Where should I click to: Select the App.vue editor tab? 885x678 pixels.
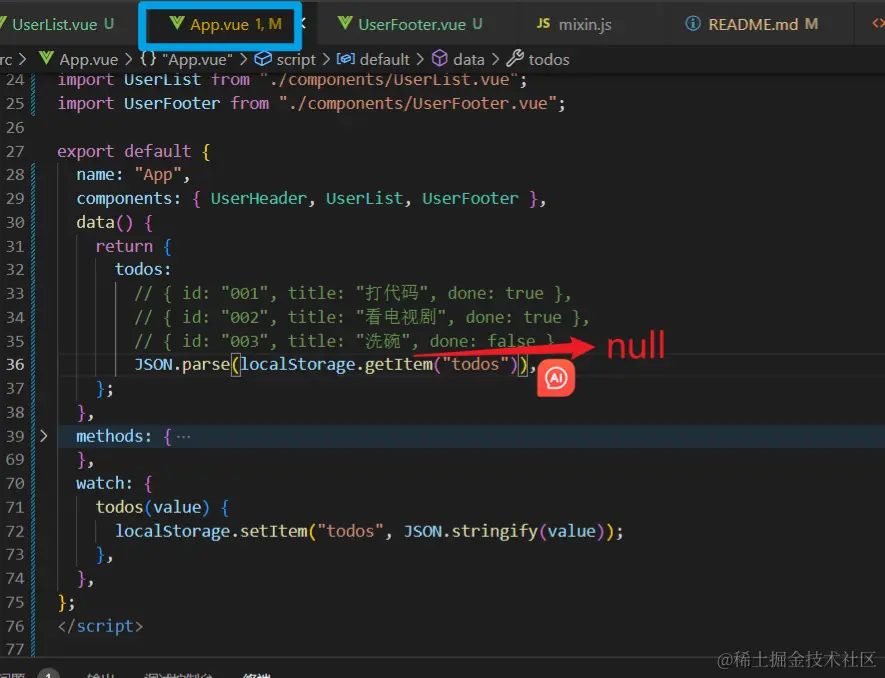pyautogui.click(x=226, y=24)
